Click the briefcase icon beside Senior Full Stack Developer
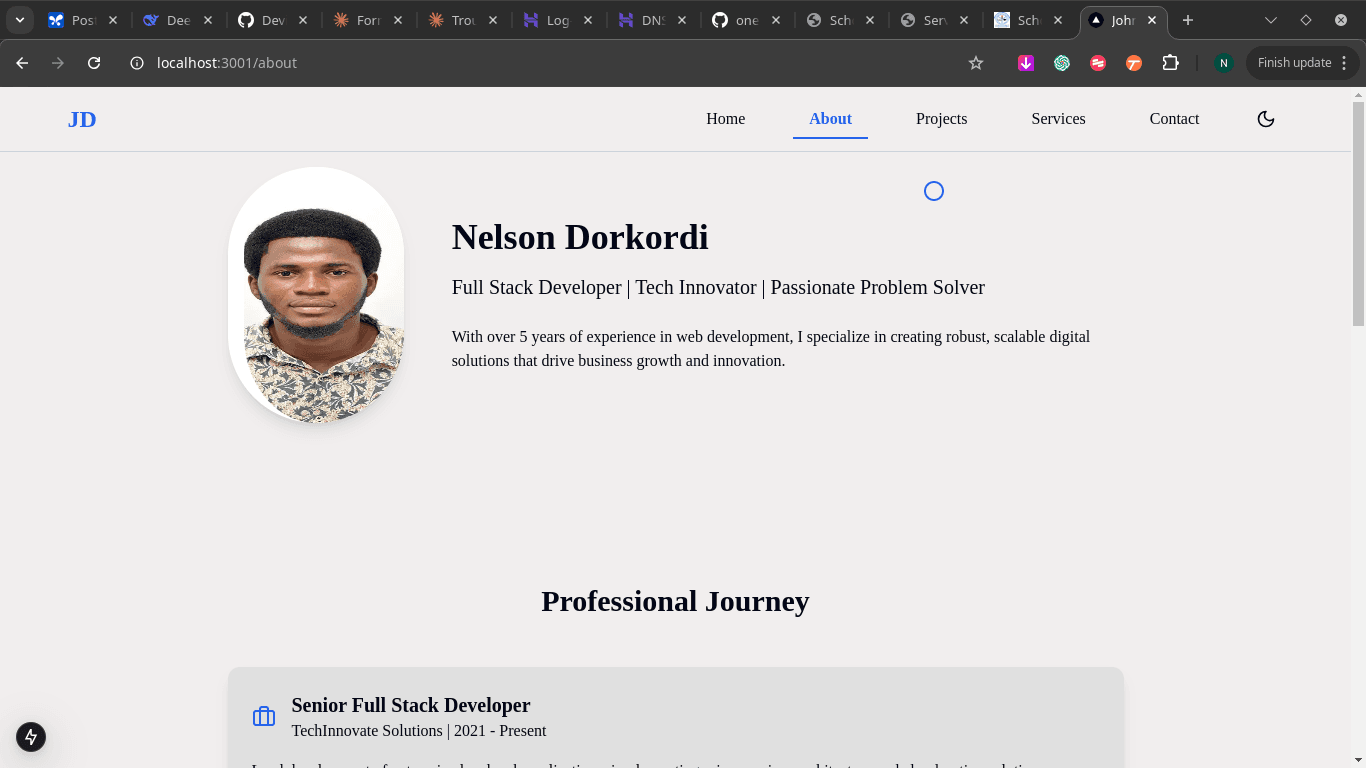 pyautogui.click(x=264, y=716)
